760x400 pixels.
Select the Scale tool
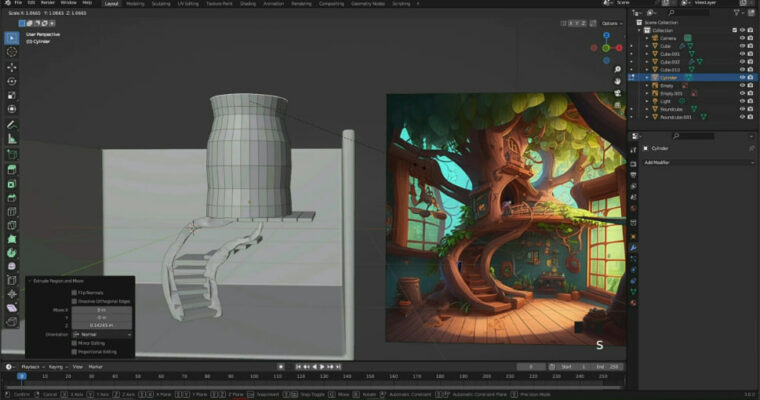[x=12, y=95]
